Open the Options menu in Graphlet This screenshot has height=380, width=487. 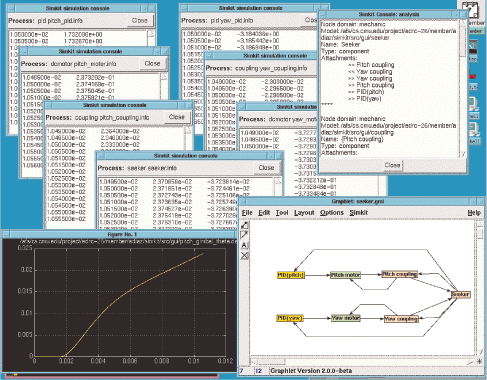[x=332, y=213]
